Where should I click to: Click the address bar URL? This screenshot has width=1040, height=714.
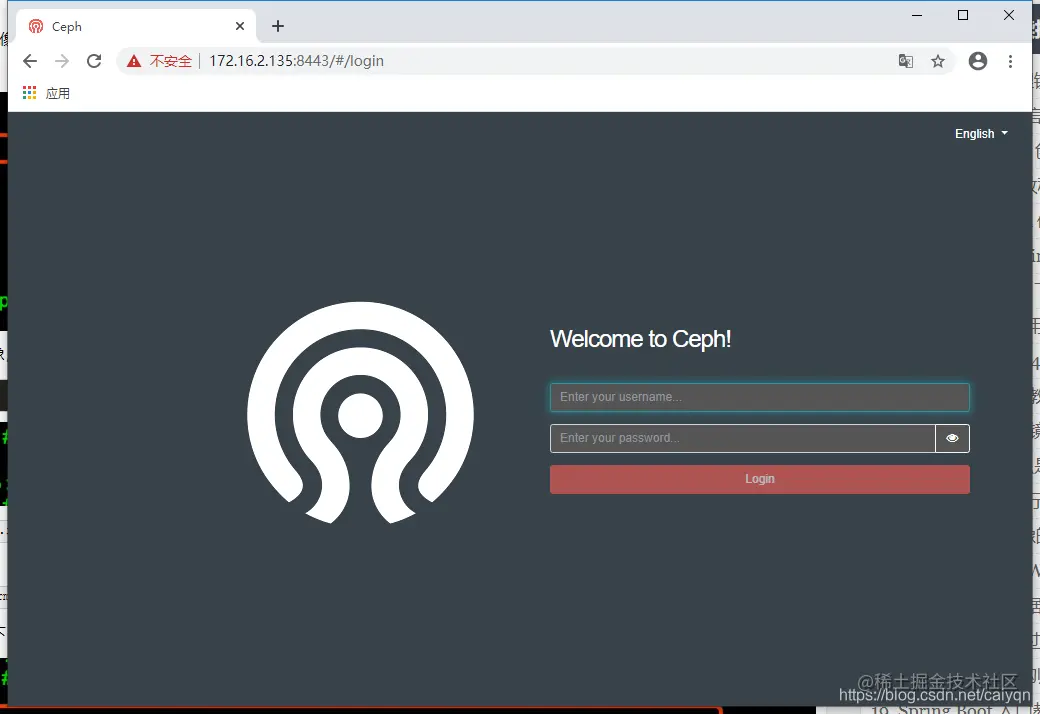pos(296,61)
